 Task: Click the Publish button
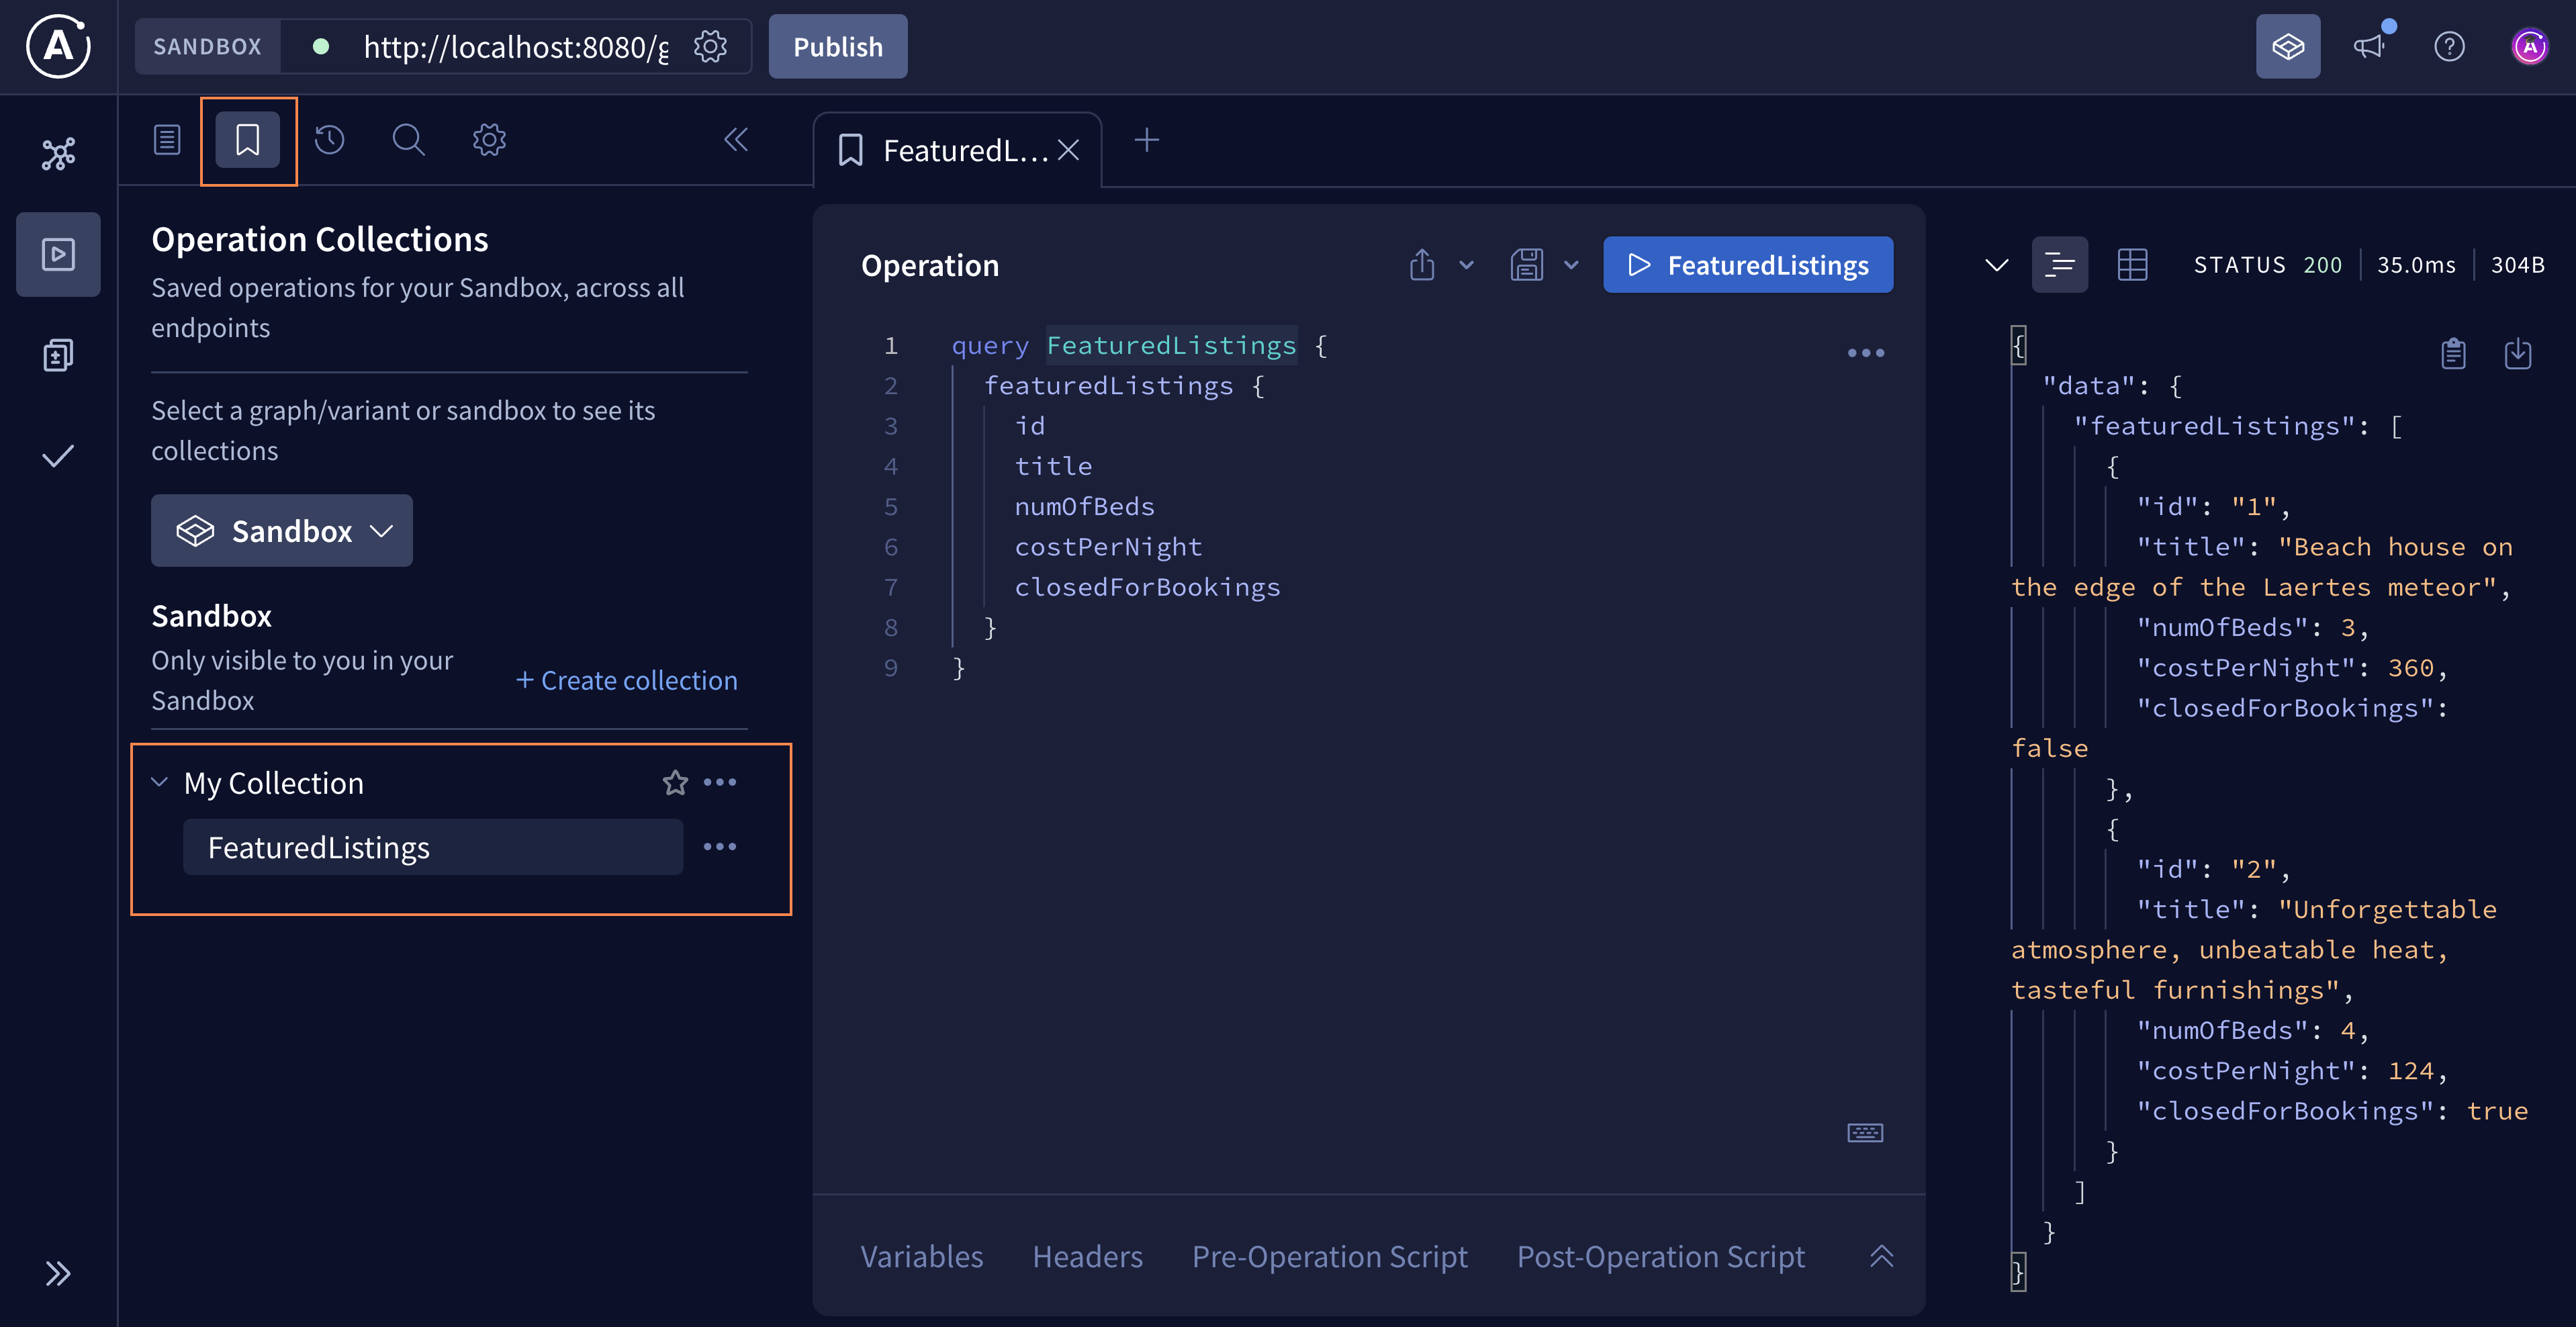tap(837, 46)
